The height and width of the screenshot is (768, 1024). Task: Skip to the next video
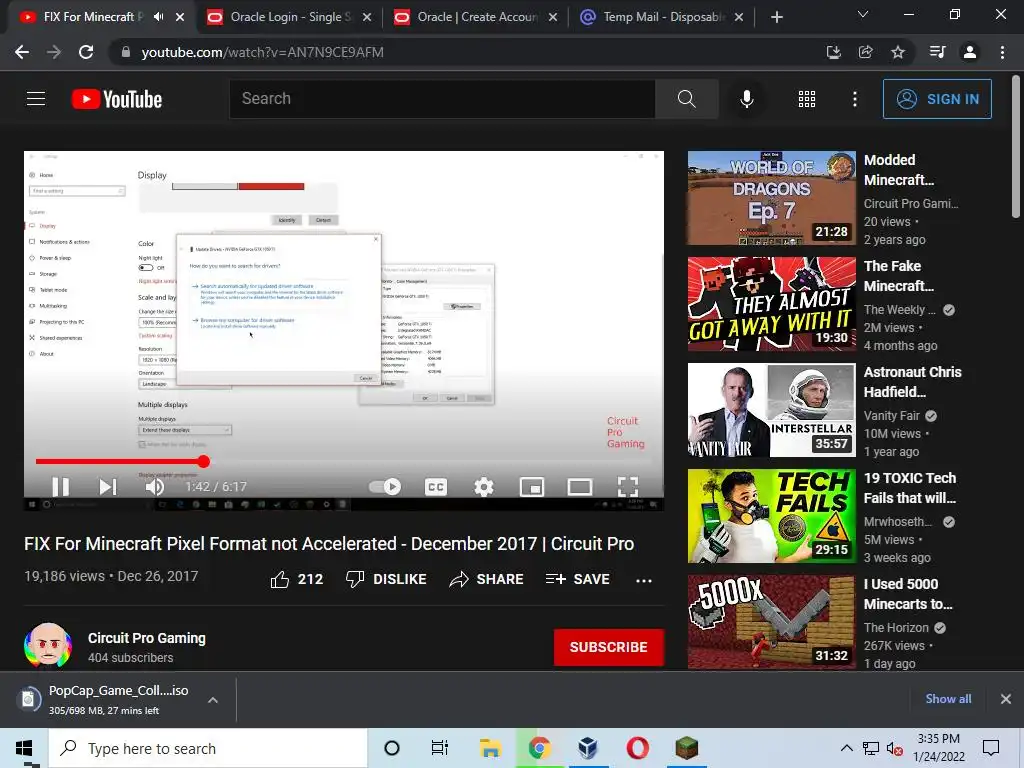click(108, 487)
